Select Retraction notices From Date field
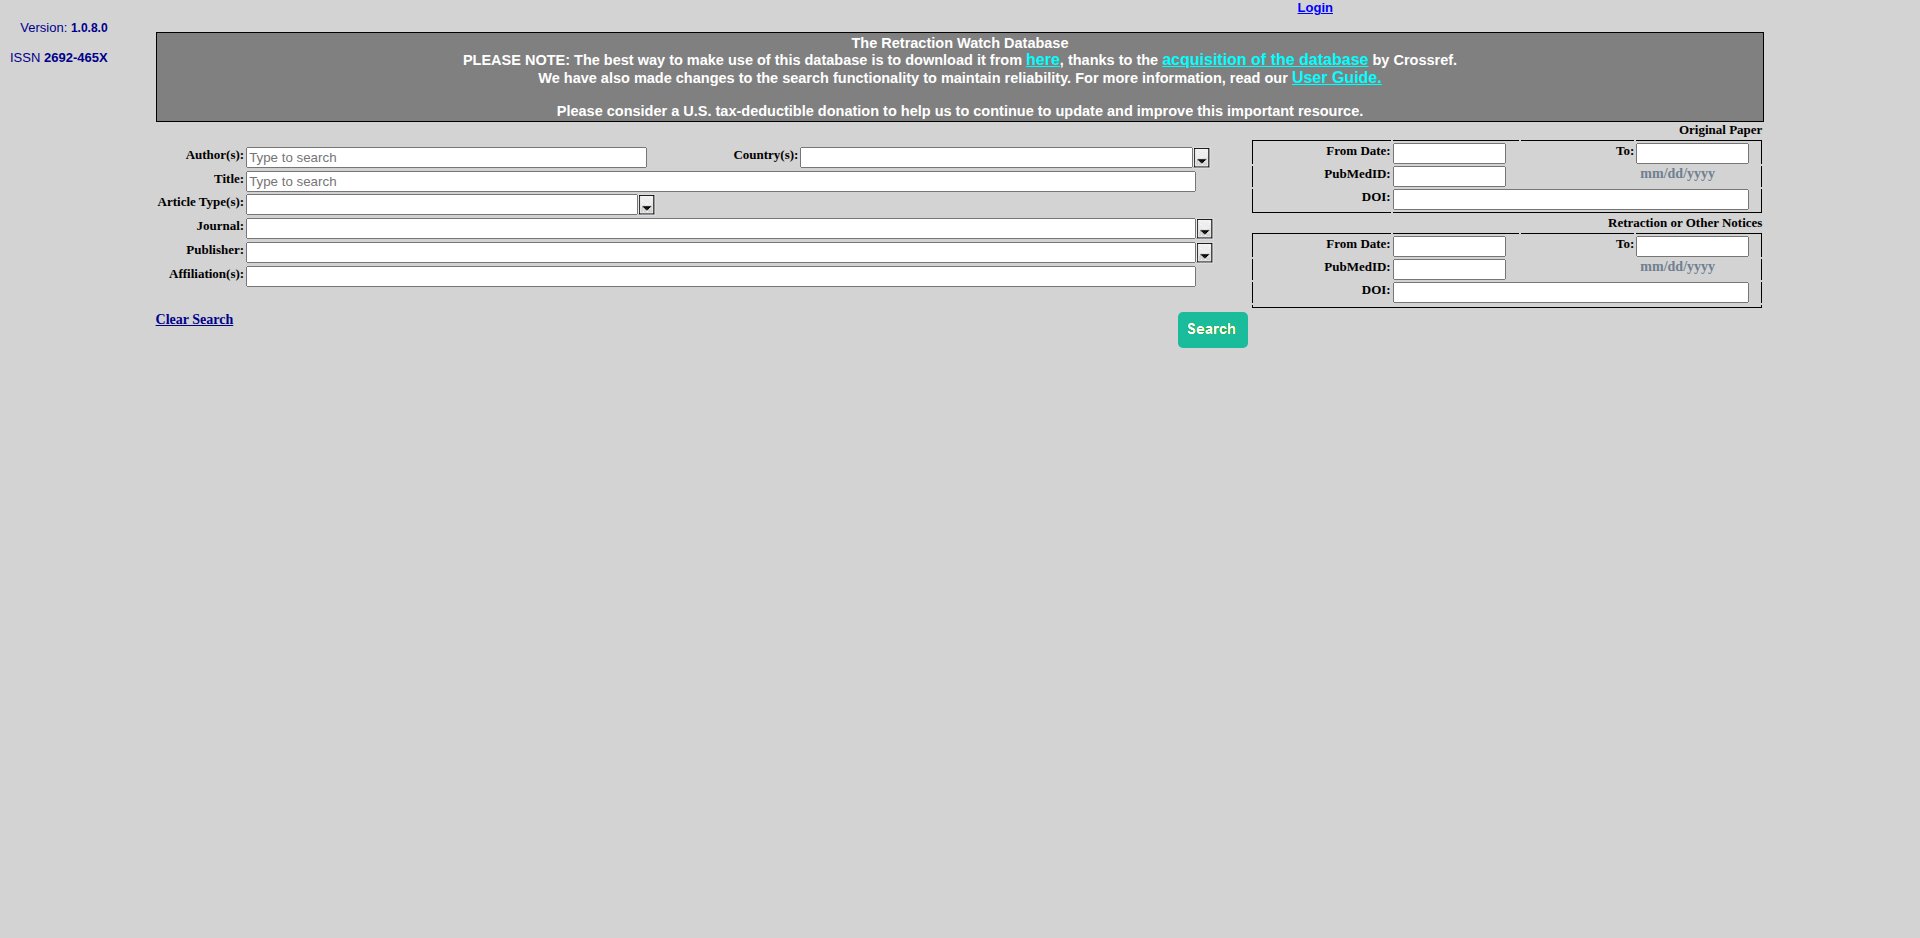The image size is (1920, 938). tap(1449, 246)
